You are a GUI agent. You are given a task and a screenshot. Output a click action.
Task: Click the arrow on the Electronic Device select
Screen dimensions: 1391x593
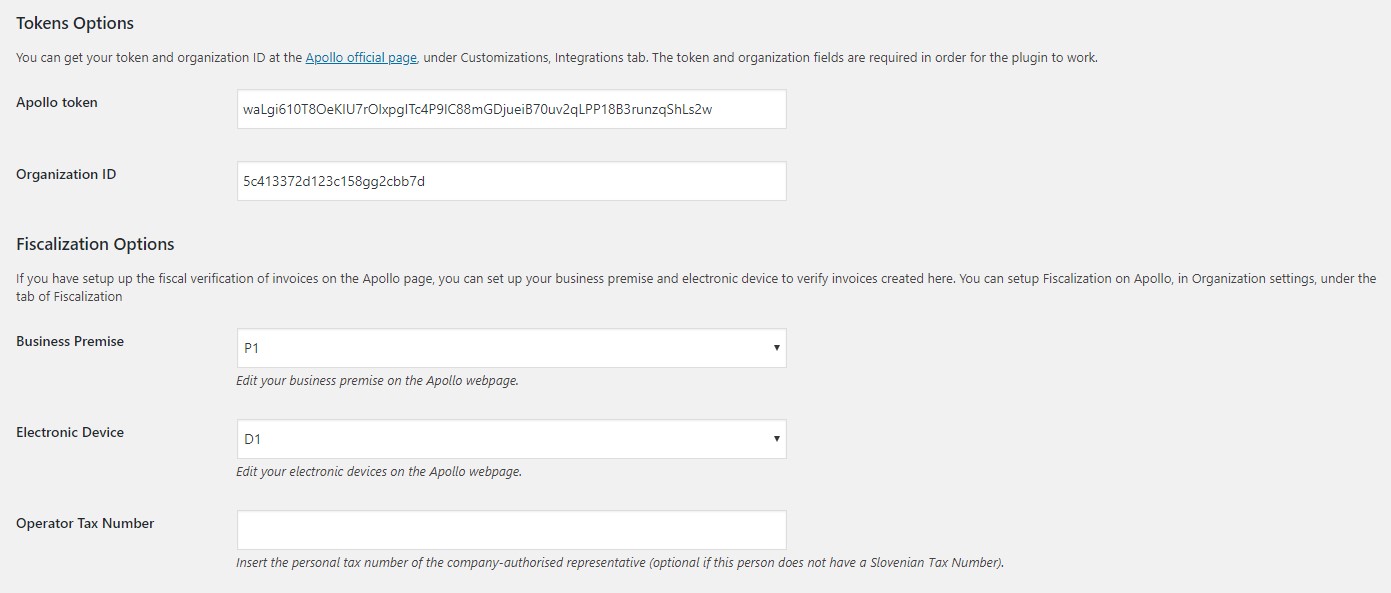776,439
